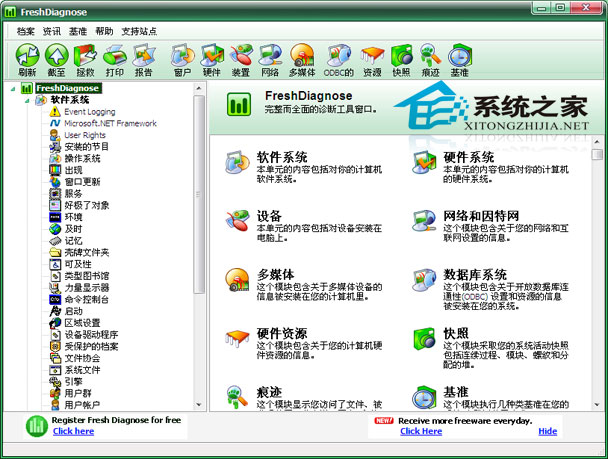
Task: Select 启动 tree item
Action: click(x=74, y=311)
